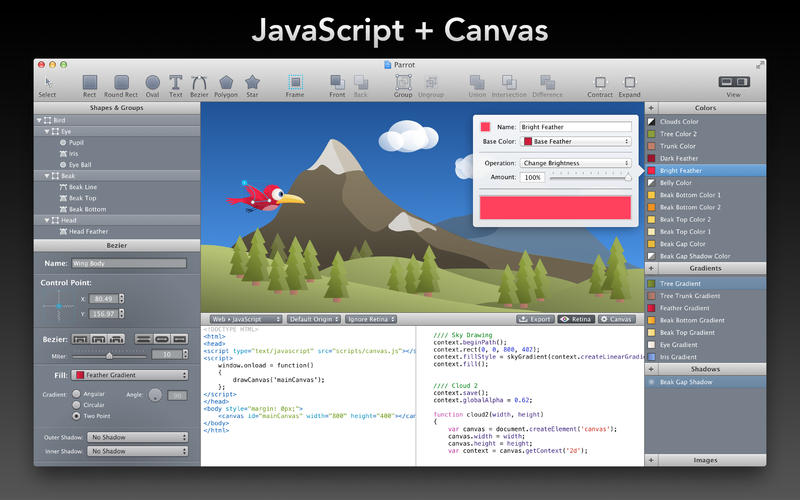Viewport: 800px width, 500px height.
Task: Add a new image with plus button
Action: point(651,460)
